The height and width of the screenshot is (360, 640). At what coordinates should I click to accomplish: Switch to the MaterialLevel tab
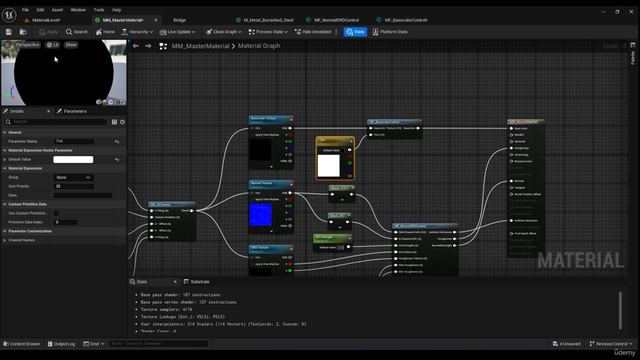pyautogui.click(x=46, y=20)
